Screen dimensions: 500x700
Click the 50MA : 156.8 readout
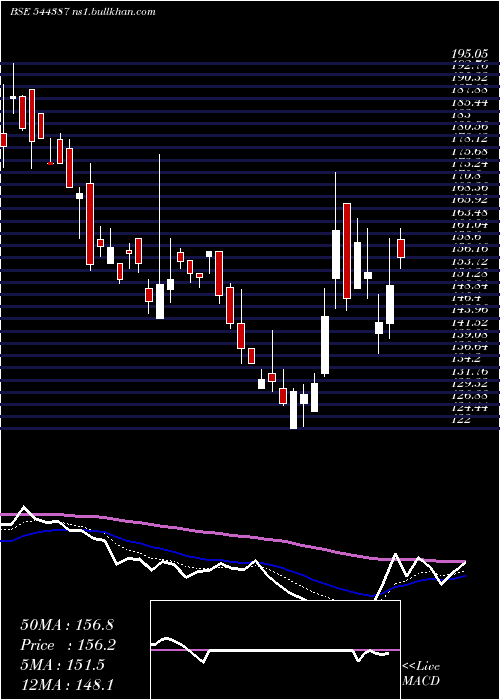point(69,625)
